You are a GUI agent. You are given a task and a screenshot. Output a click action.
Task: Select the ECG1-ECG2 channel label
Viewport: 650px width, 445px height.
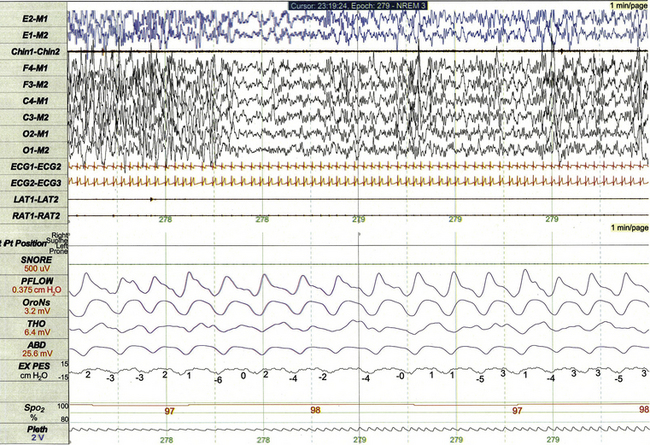tap(32, 167)
